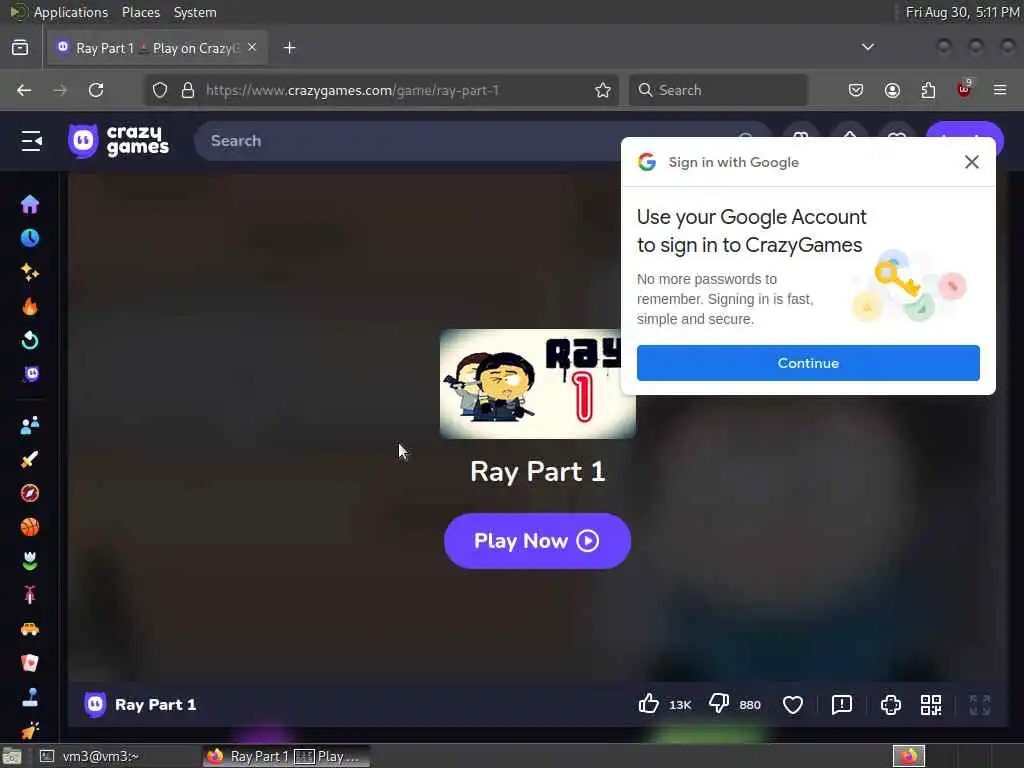This screenshot has height=768, width=1024.
Task: Click the Ray Part 1 game title text
Action: (x=537, y=472)
